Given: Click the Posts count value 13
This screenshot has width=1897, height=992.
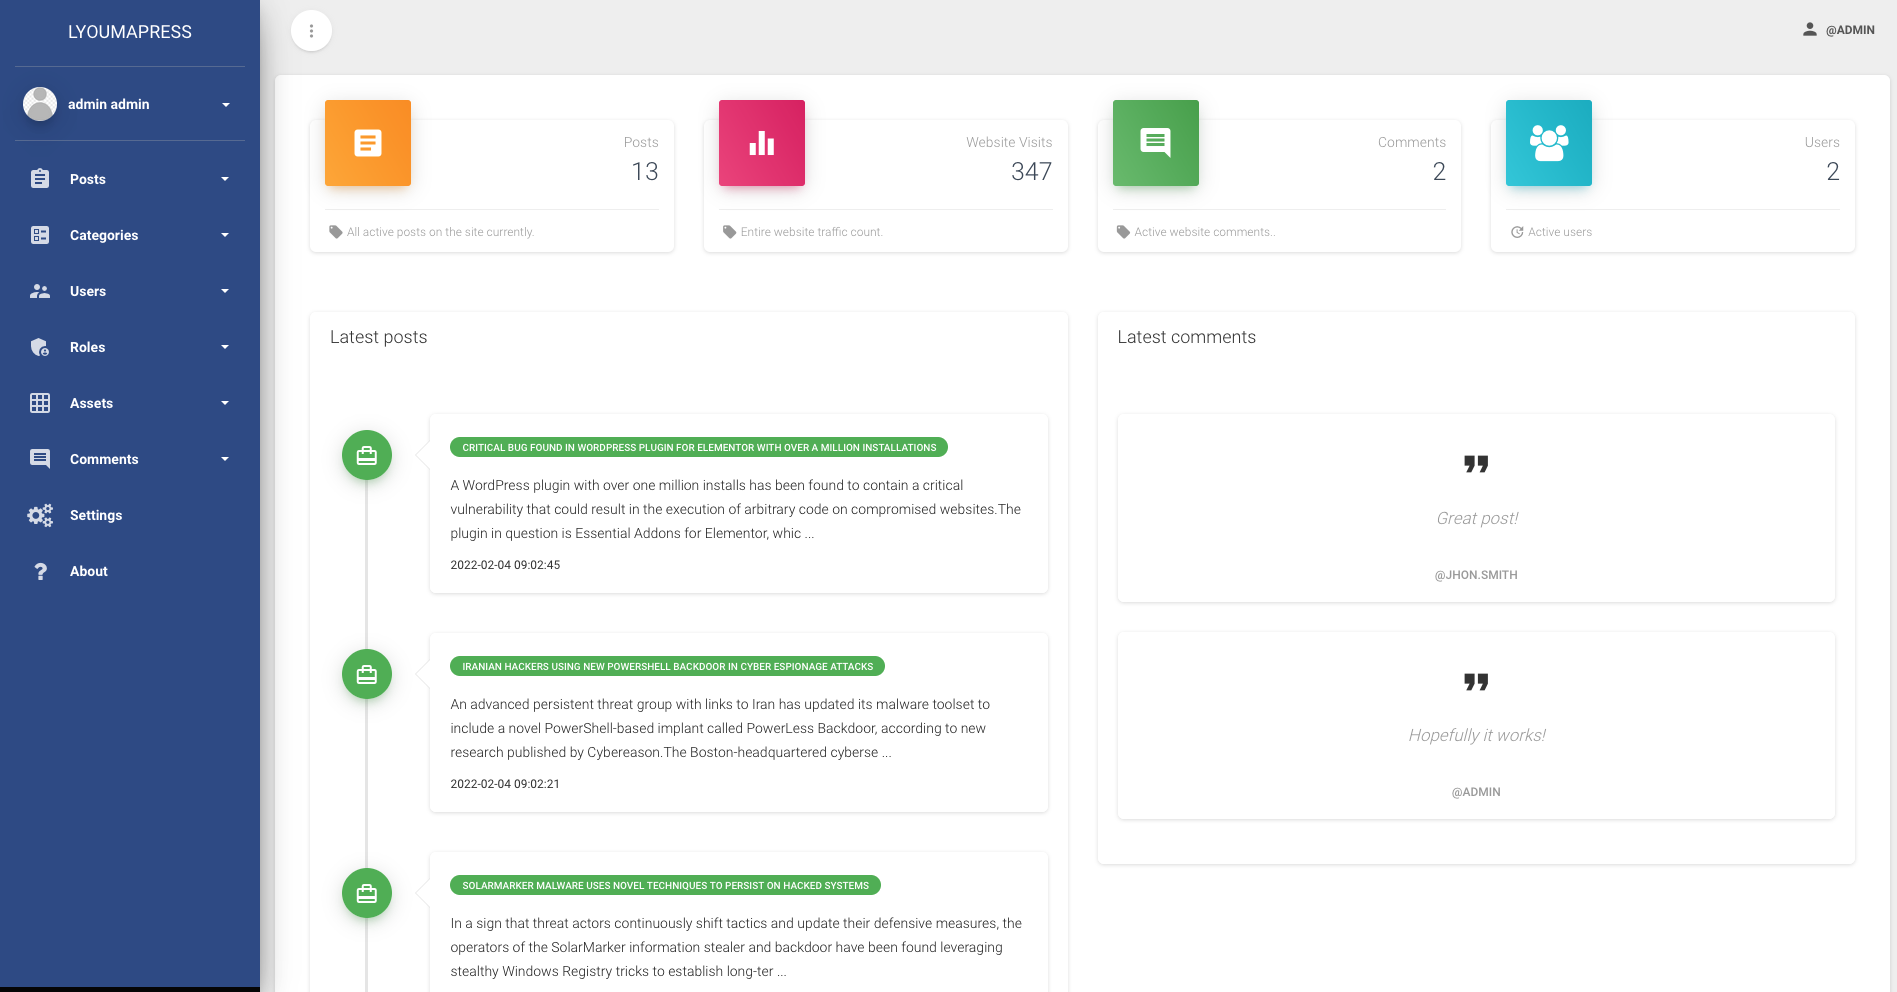Looking at the screenshot, I should coord(645,172).
